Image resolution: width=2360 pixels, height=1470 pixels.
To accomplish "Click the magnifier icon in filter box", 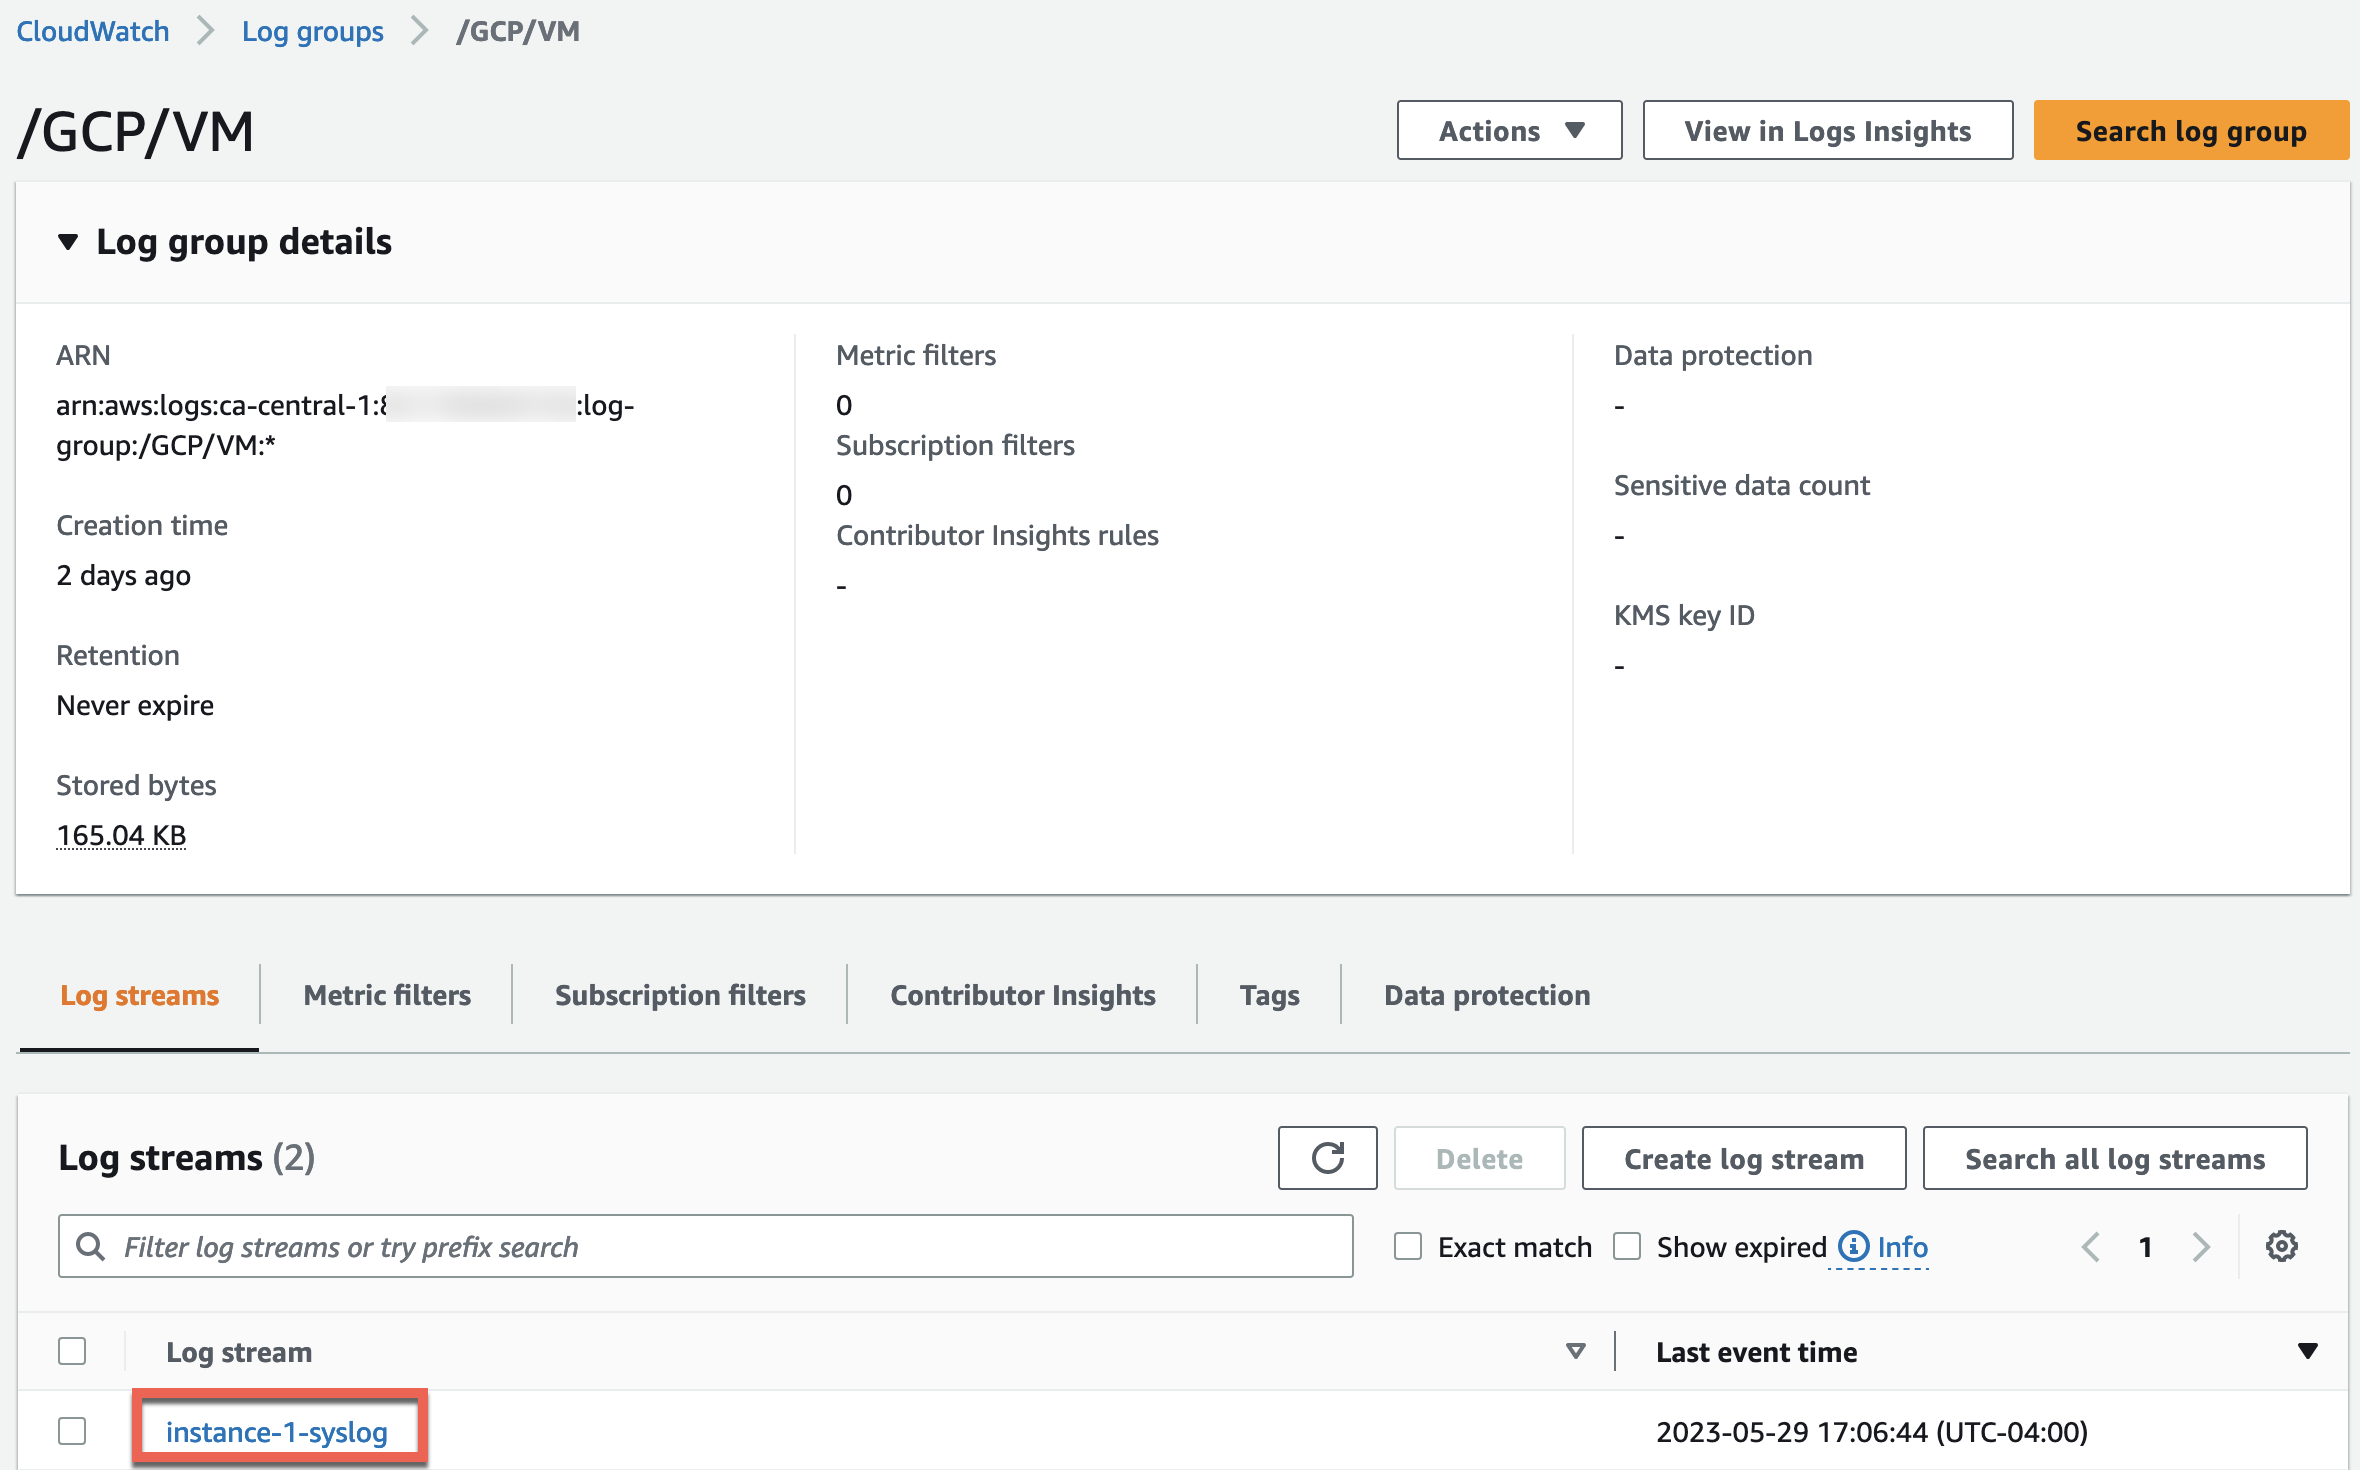I will (x=92, y=1246).
